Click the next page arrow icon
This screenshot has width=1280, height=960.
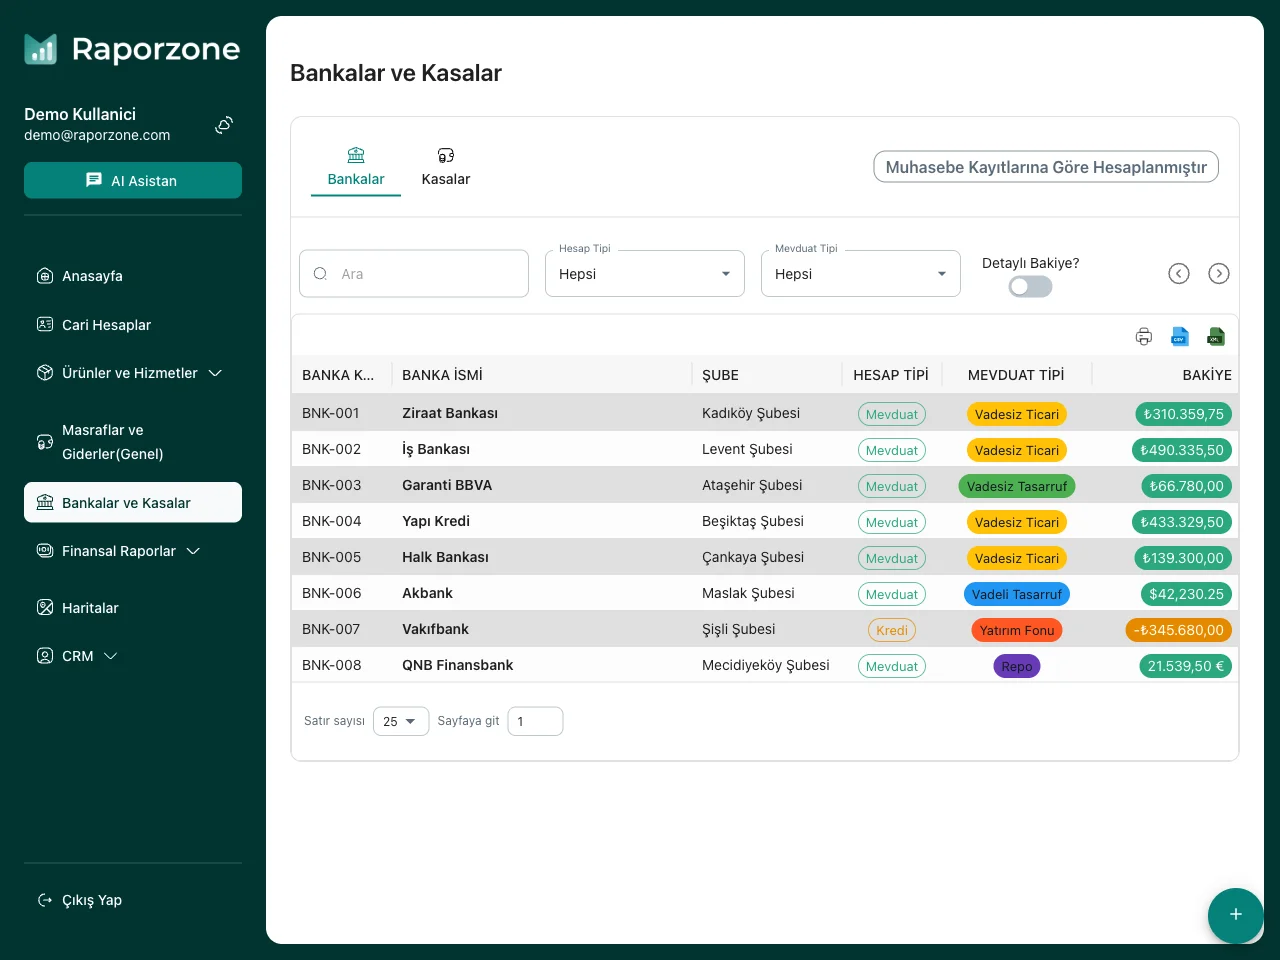click(1219, 274)
